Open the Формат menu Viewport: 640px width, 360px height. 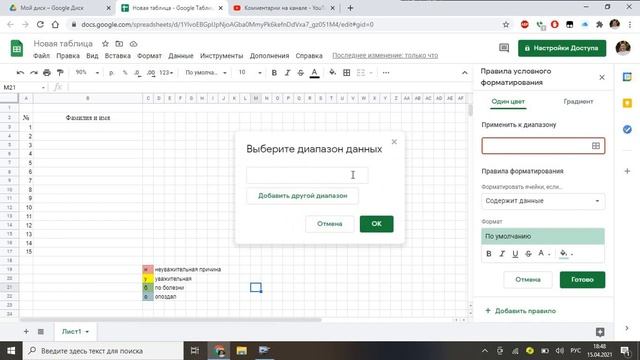pos(149,56)
